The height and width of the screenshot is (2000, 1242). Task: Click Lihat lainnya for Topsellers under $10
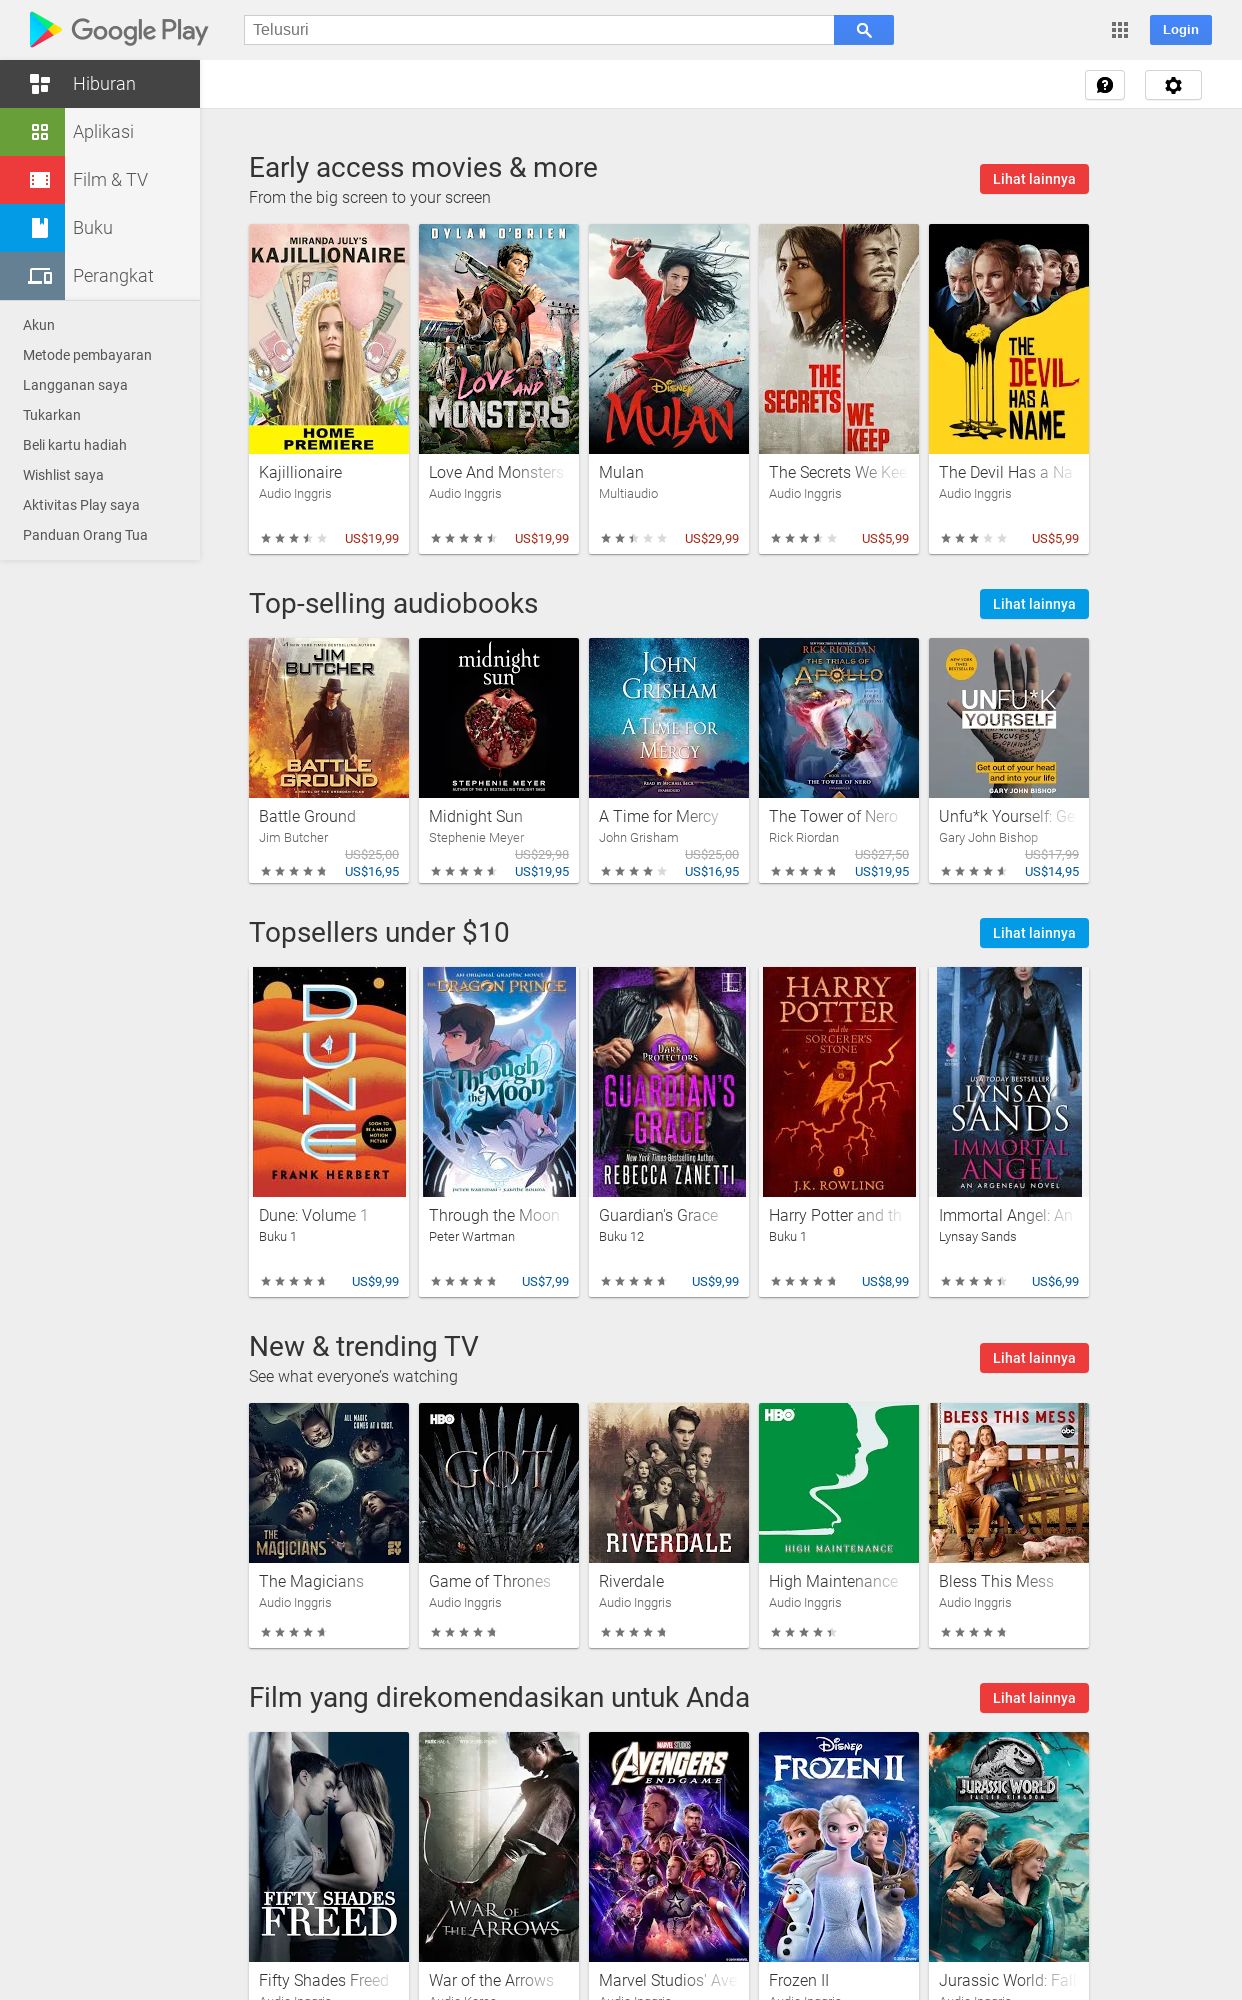1034,933
